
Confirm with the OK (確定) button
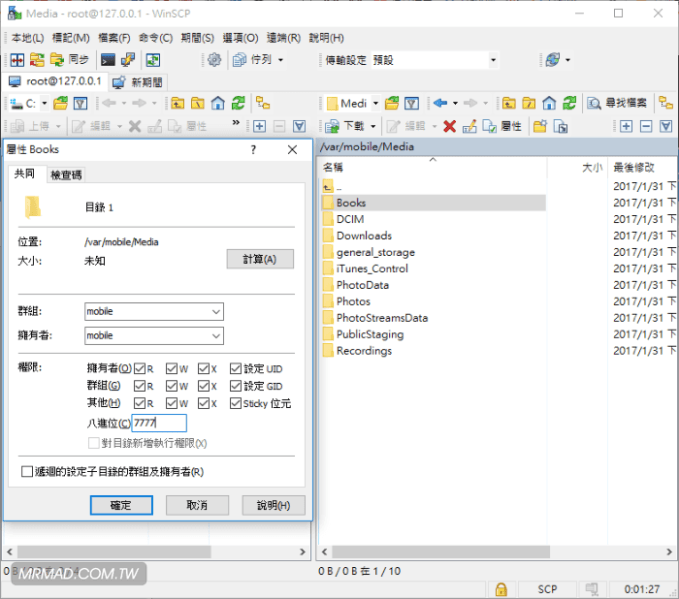point(121,505)
